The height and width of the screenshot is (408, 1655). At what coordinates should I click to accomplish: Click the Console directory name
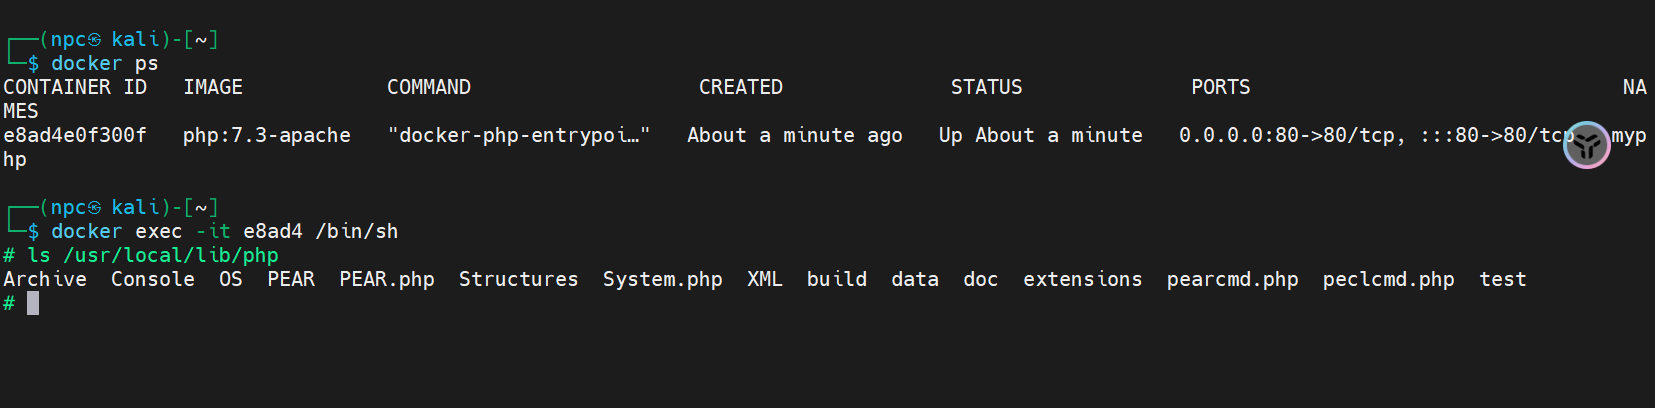pos(153,279)
